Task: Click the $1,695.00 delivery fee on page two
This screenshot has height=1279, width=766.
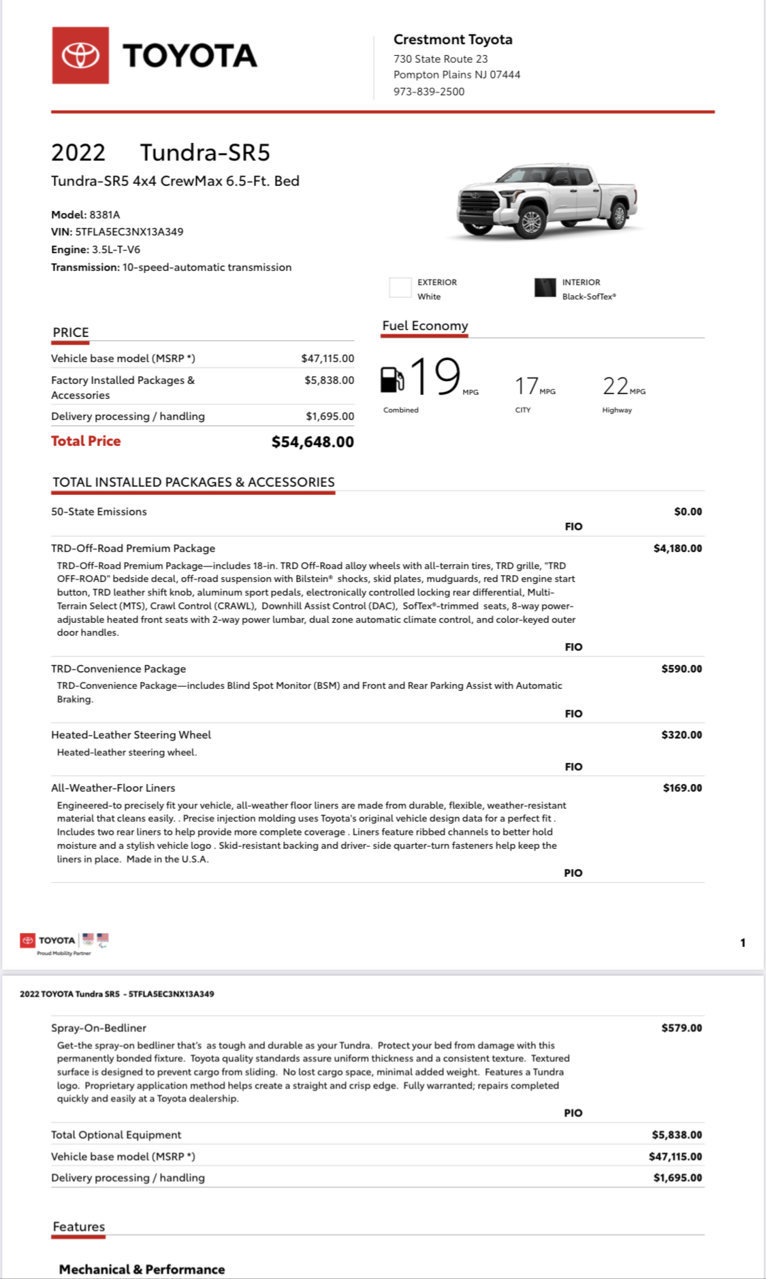Action: [x=678, y=1178]
